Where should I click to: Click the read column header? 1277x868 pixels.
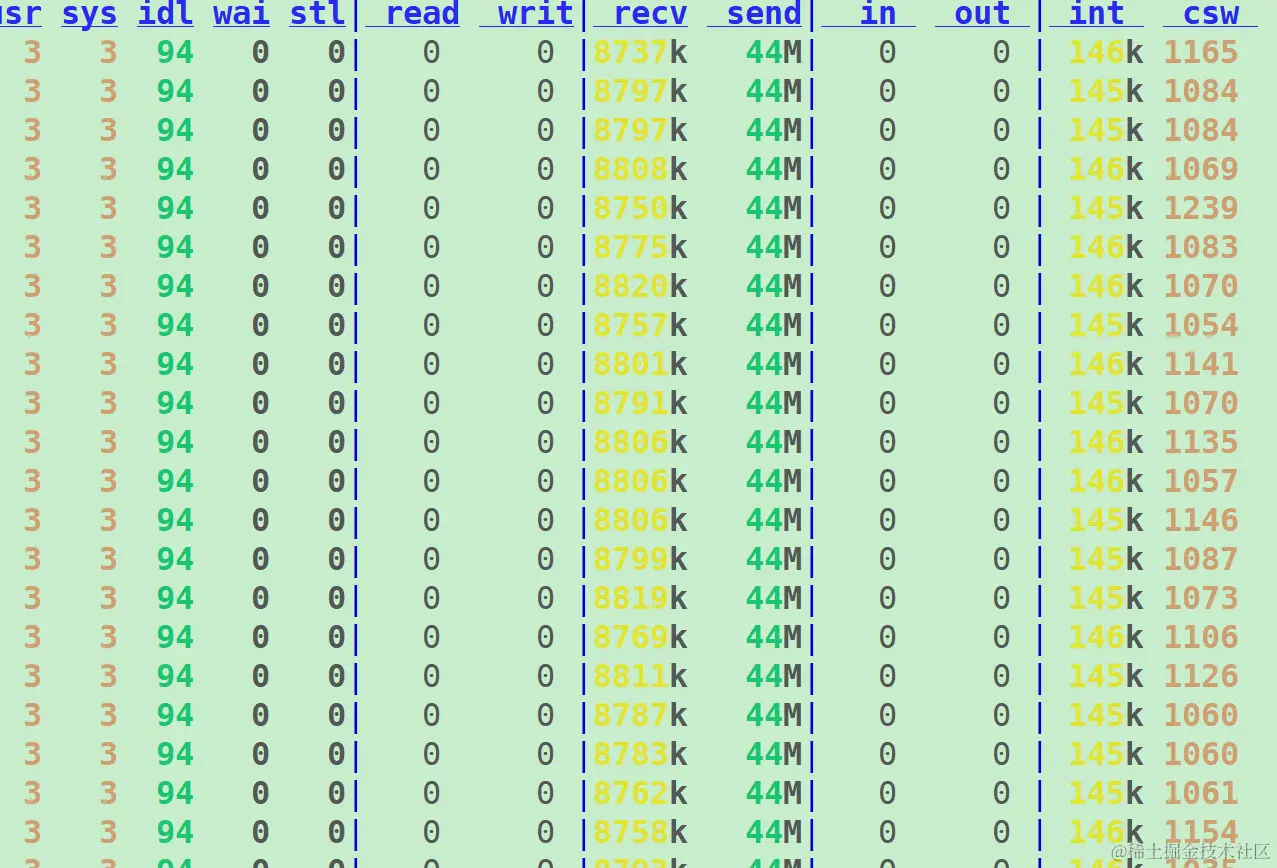(422, 15)
